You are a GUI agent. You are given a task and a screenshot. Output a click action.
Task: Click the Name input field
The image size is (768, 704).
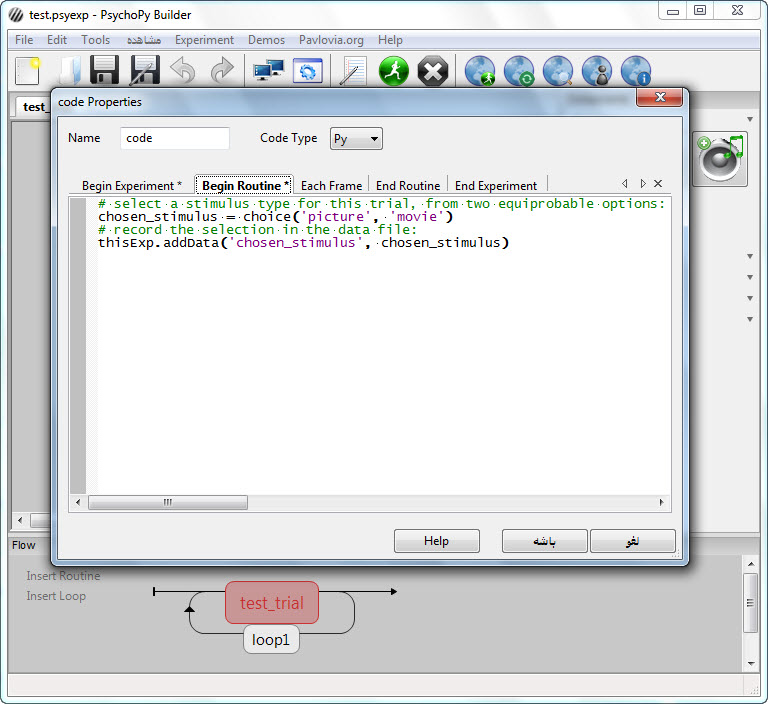tap(175, 138)
